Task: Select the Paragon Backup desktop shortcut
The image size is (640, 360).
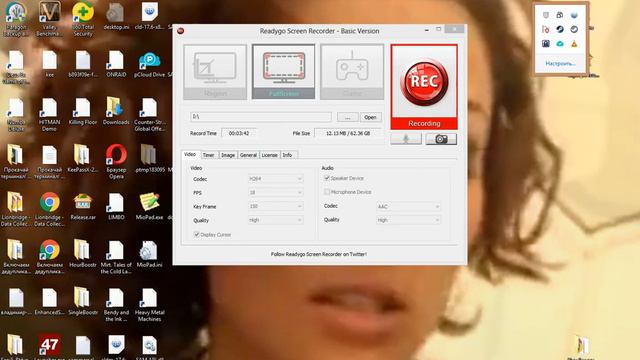Action: click(16, 18)
